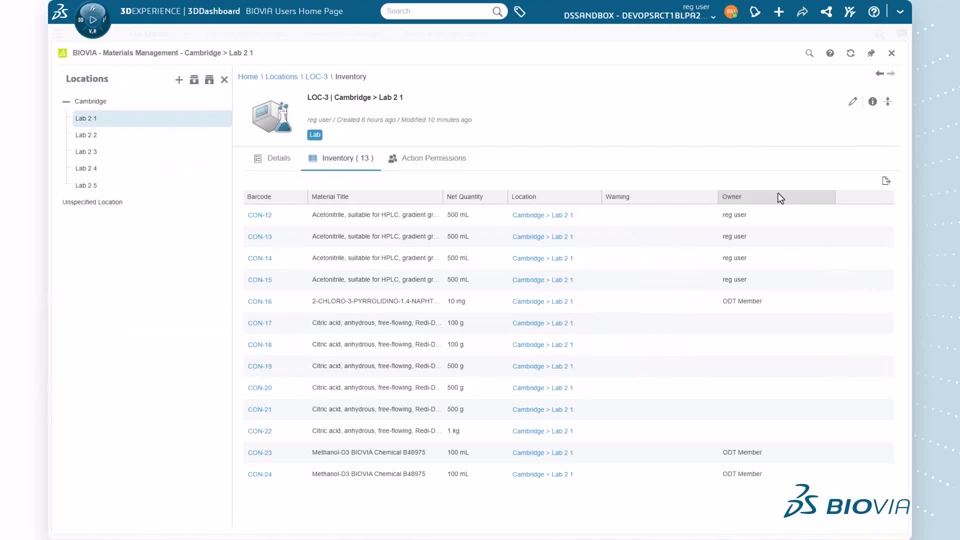Image resolution: width=960 pixels, height=540 pixels.
Task: Sort by Net Quantity column header
Action: [475, 197]
